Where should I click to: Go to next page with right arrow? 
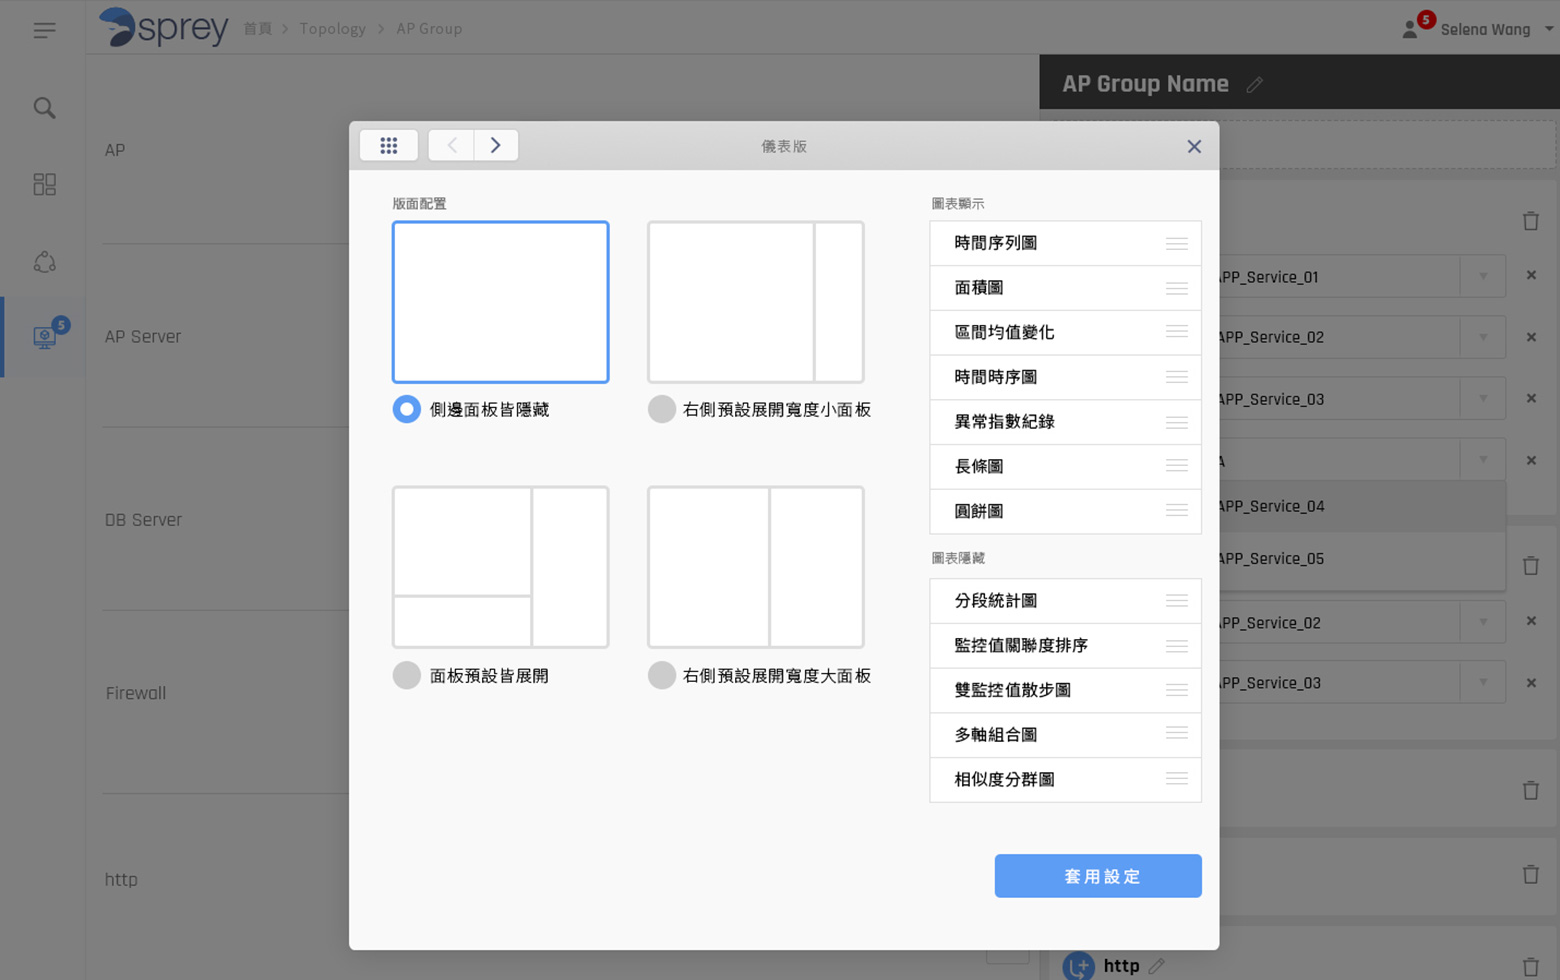(496, 146)
